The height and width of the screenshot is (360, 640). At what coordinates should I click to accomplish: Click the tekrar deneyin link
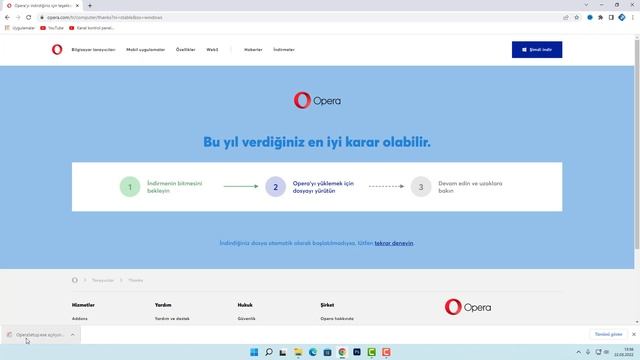(x=394, y=243)
